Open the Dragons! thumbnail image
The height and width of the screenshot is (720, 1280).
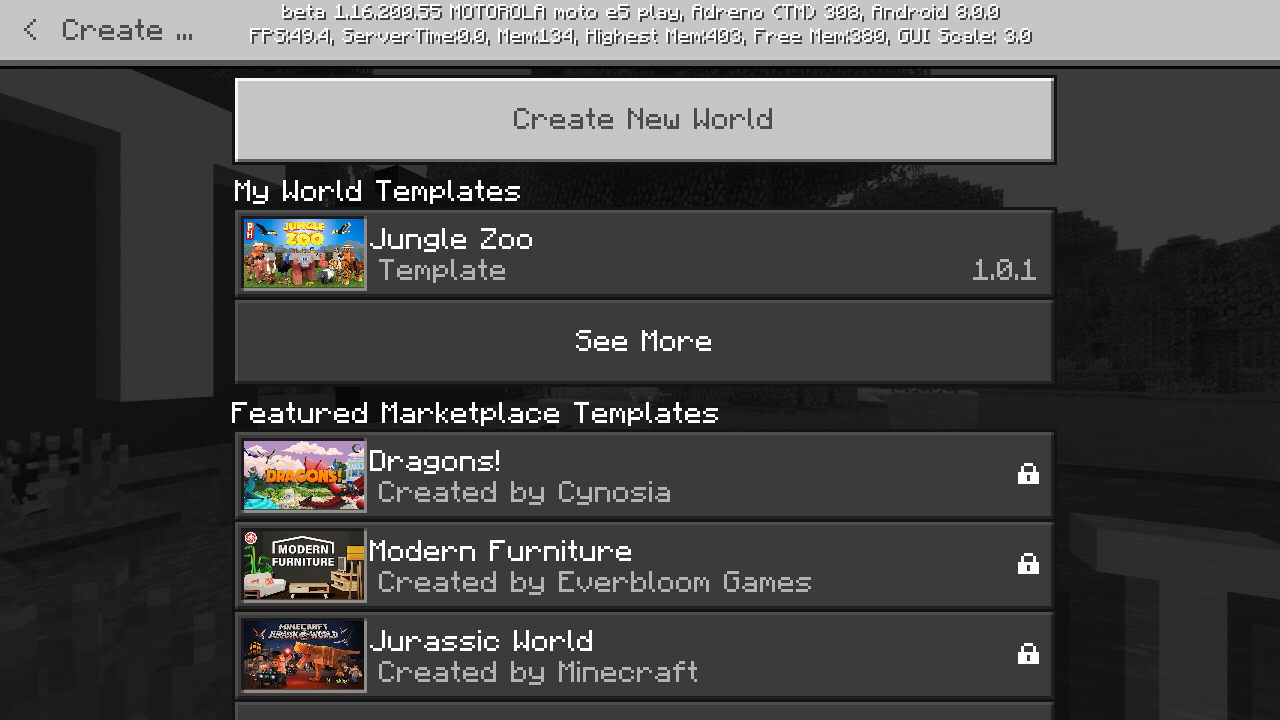pyautogui.click(x=304, y=476)
